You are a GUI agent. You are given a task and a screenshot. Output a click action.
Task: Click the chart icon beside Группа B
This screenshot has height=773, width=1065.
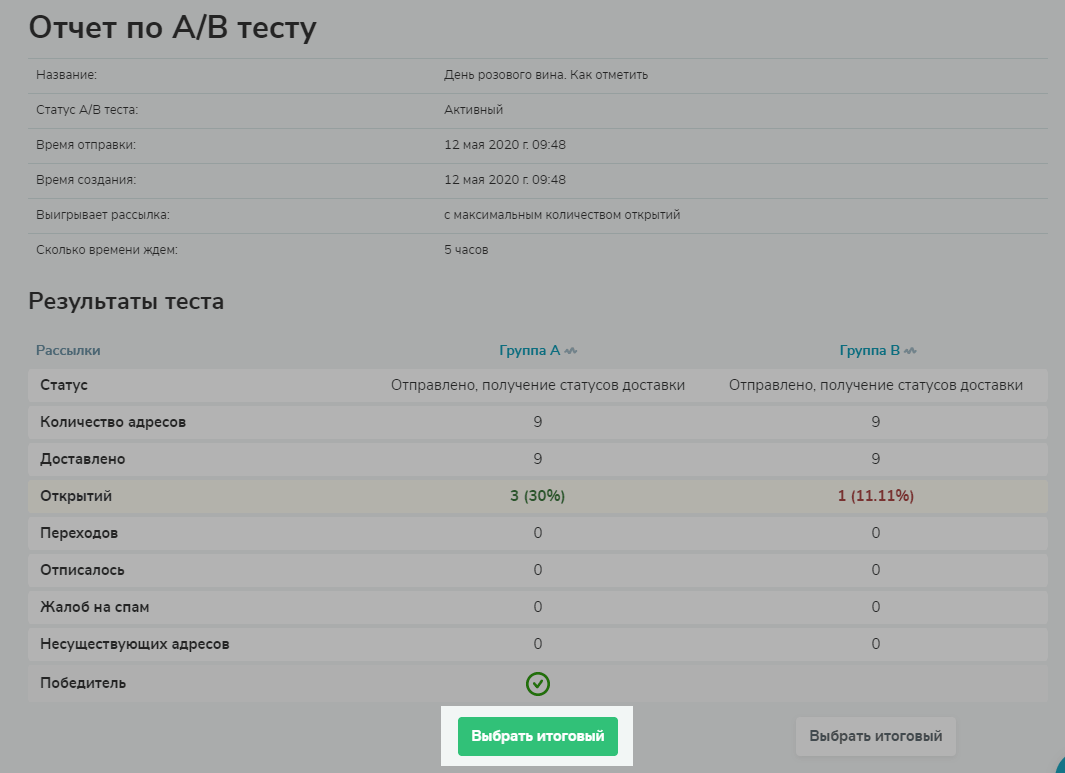point(910,351)
